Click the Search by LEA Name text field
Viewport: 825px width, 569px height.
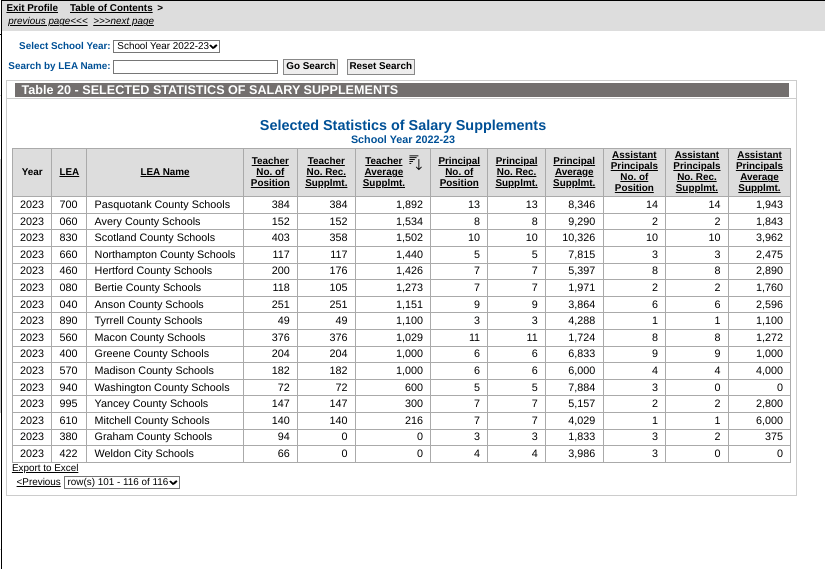coord(195,67)
